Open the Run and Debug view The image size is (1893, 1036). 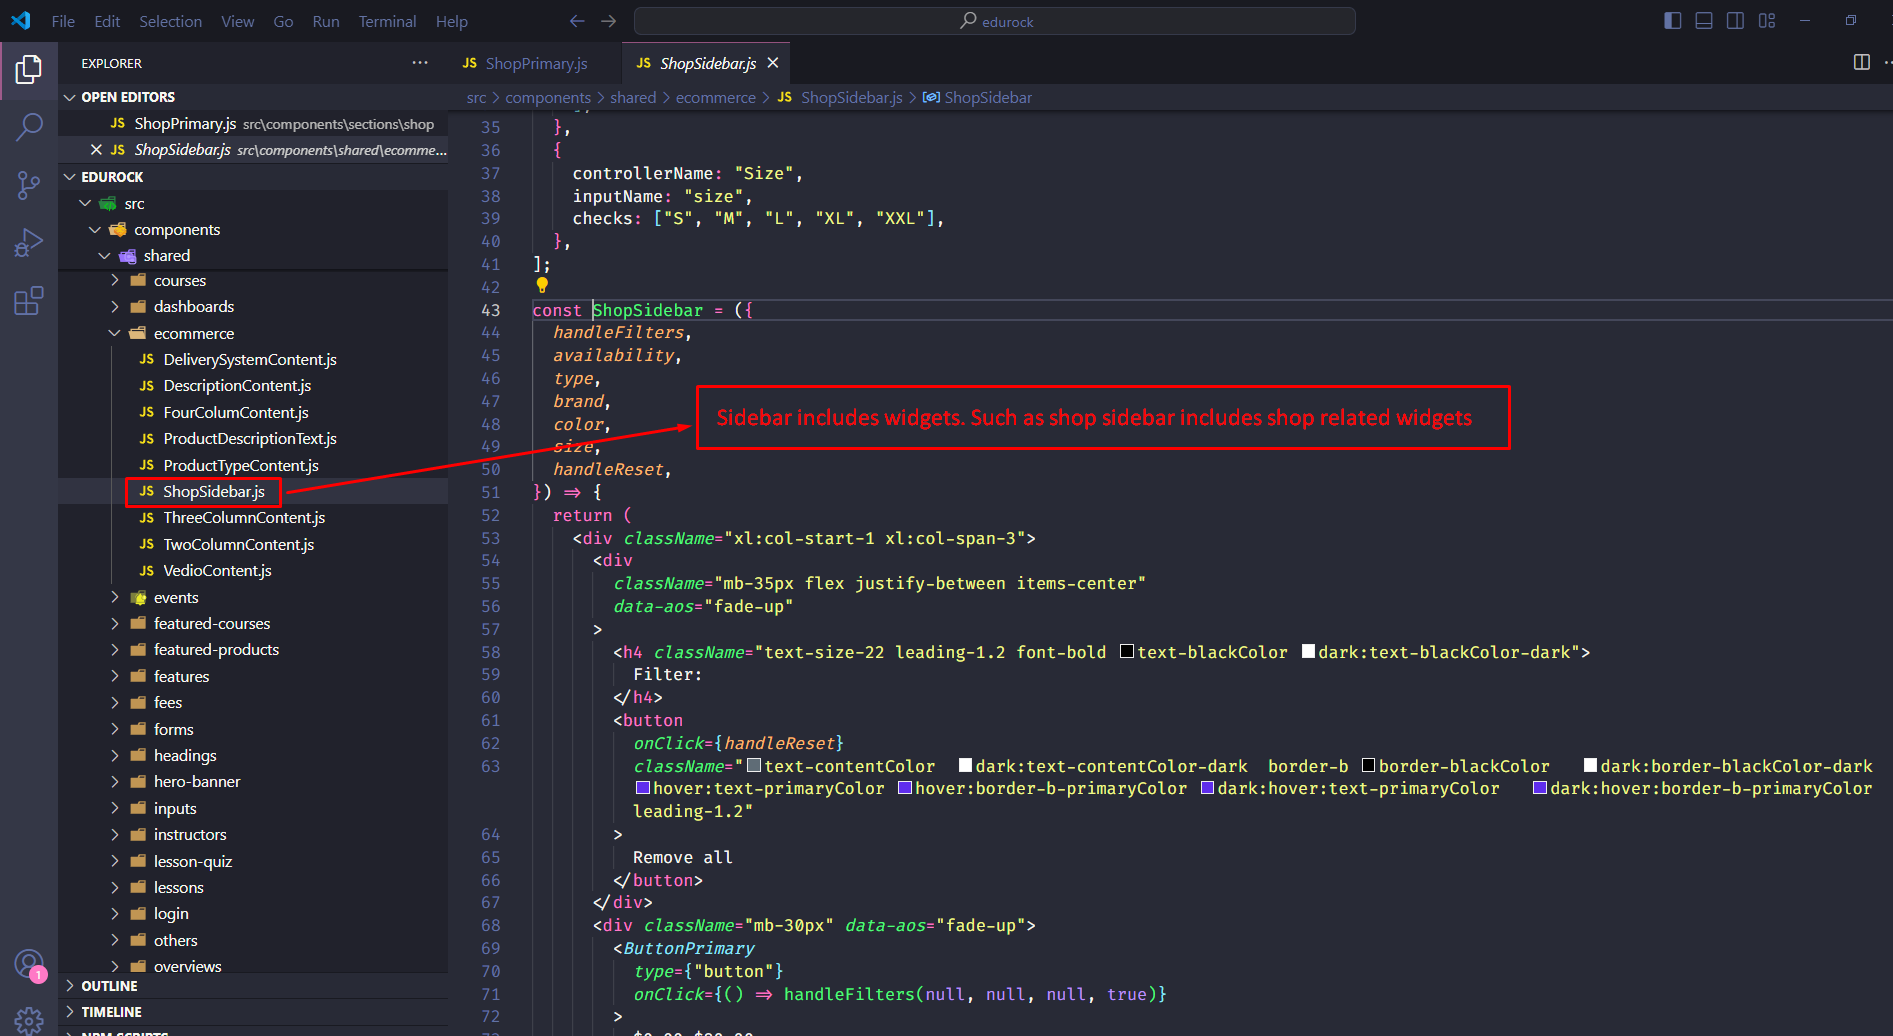(29, 243)
